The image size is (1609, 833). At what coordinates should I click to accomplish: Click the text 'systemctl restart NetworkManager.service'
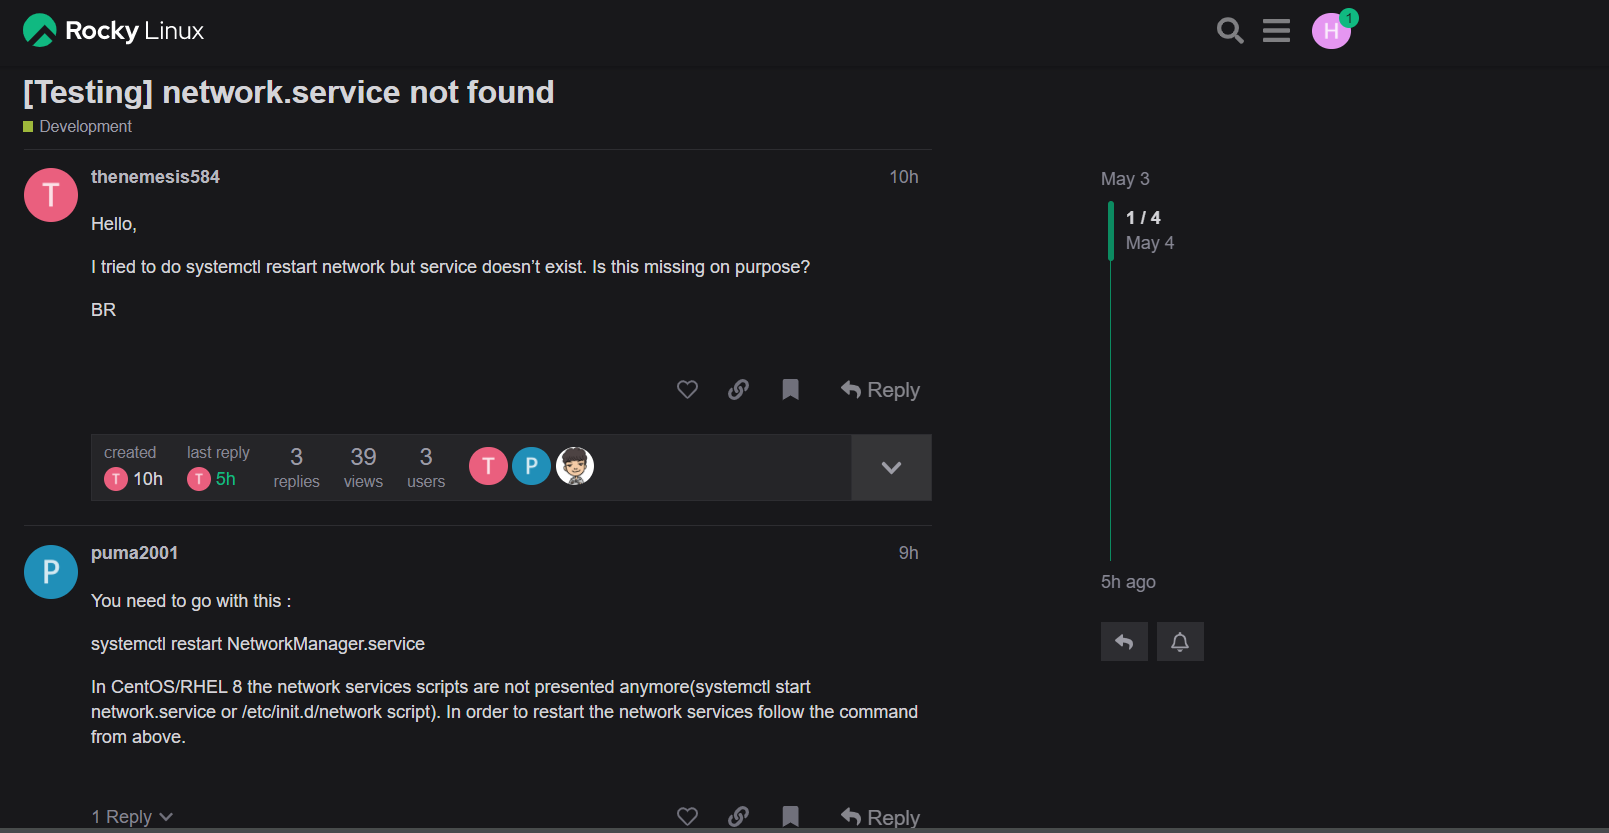[258, 644]
